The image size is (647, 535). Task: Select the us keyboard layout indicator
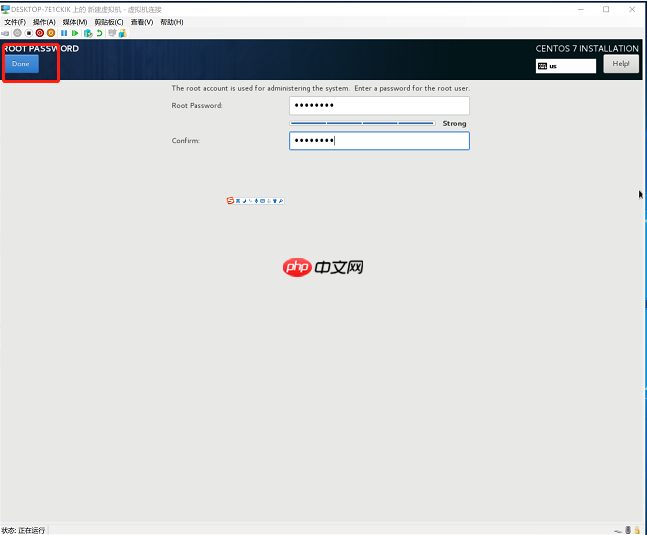point(566,66)
